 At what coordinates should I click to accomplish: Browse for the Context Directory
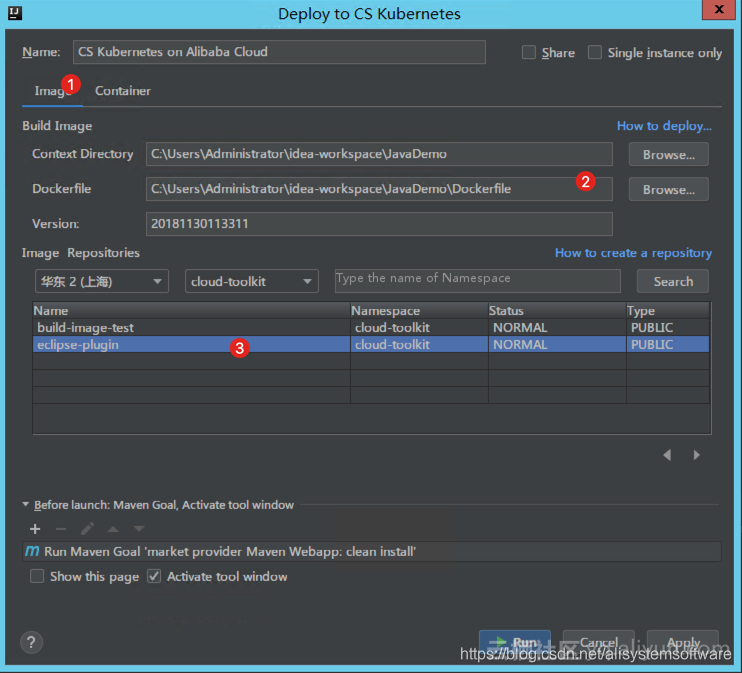[x=669, y=154]
